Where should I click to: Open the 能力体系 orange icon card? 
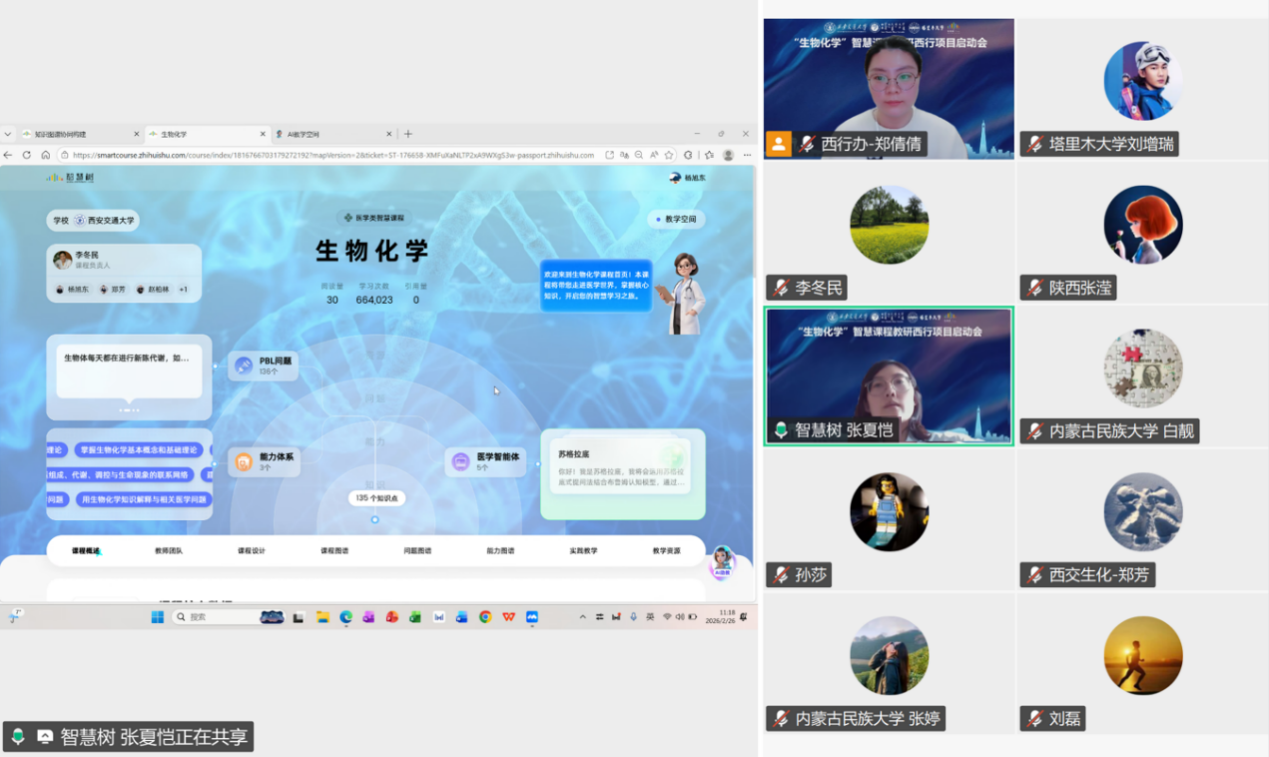[x=244, y=462]
